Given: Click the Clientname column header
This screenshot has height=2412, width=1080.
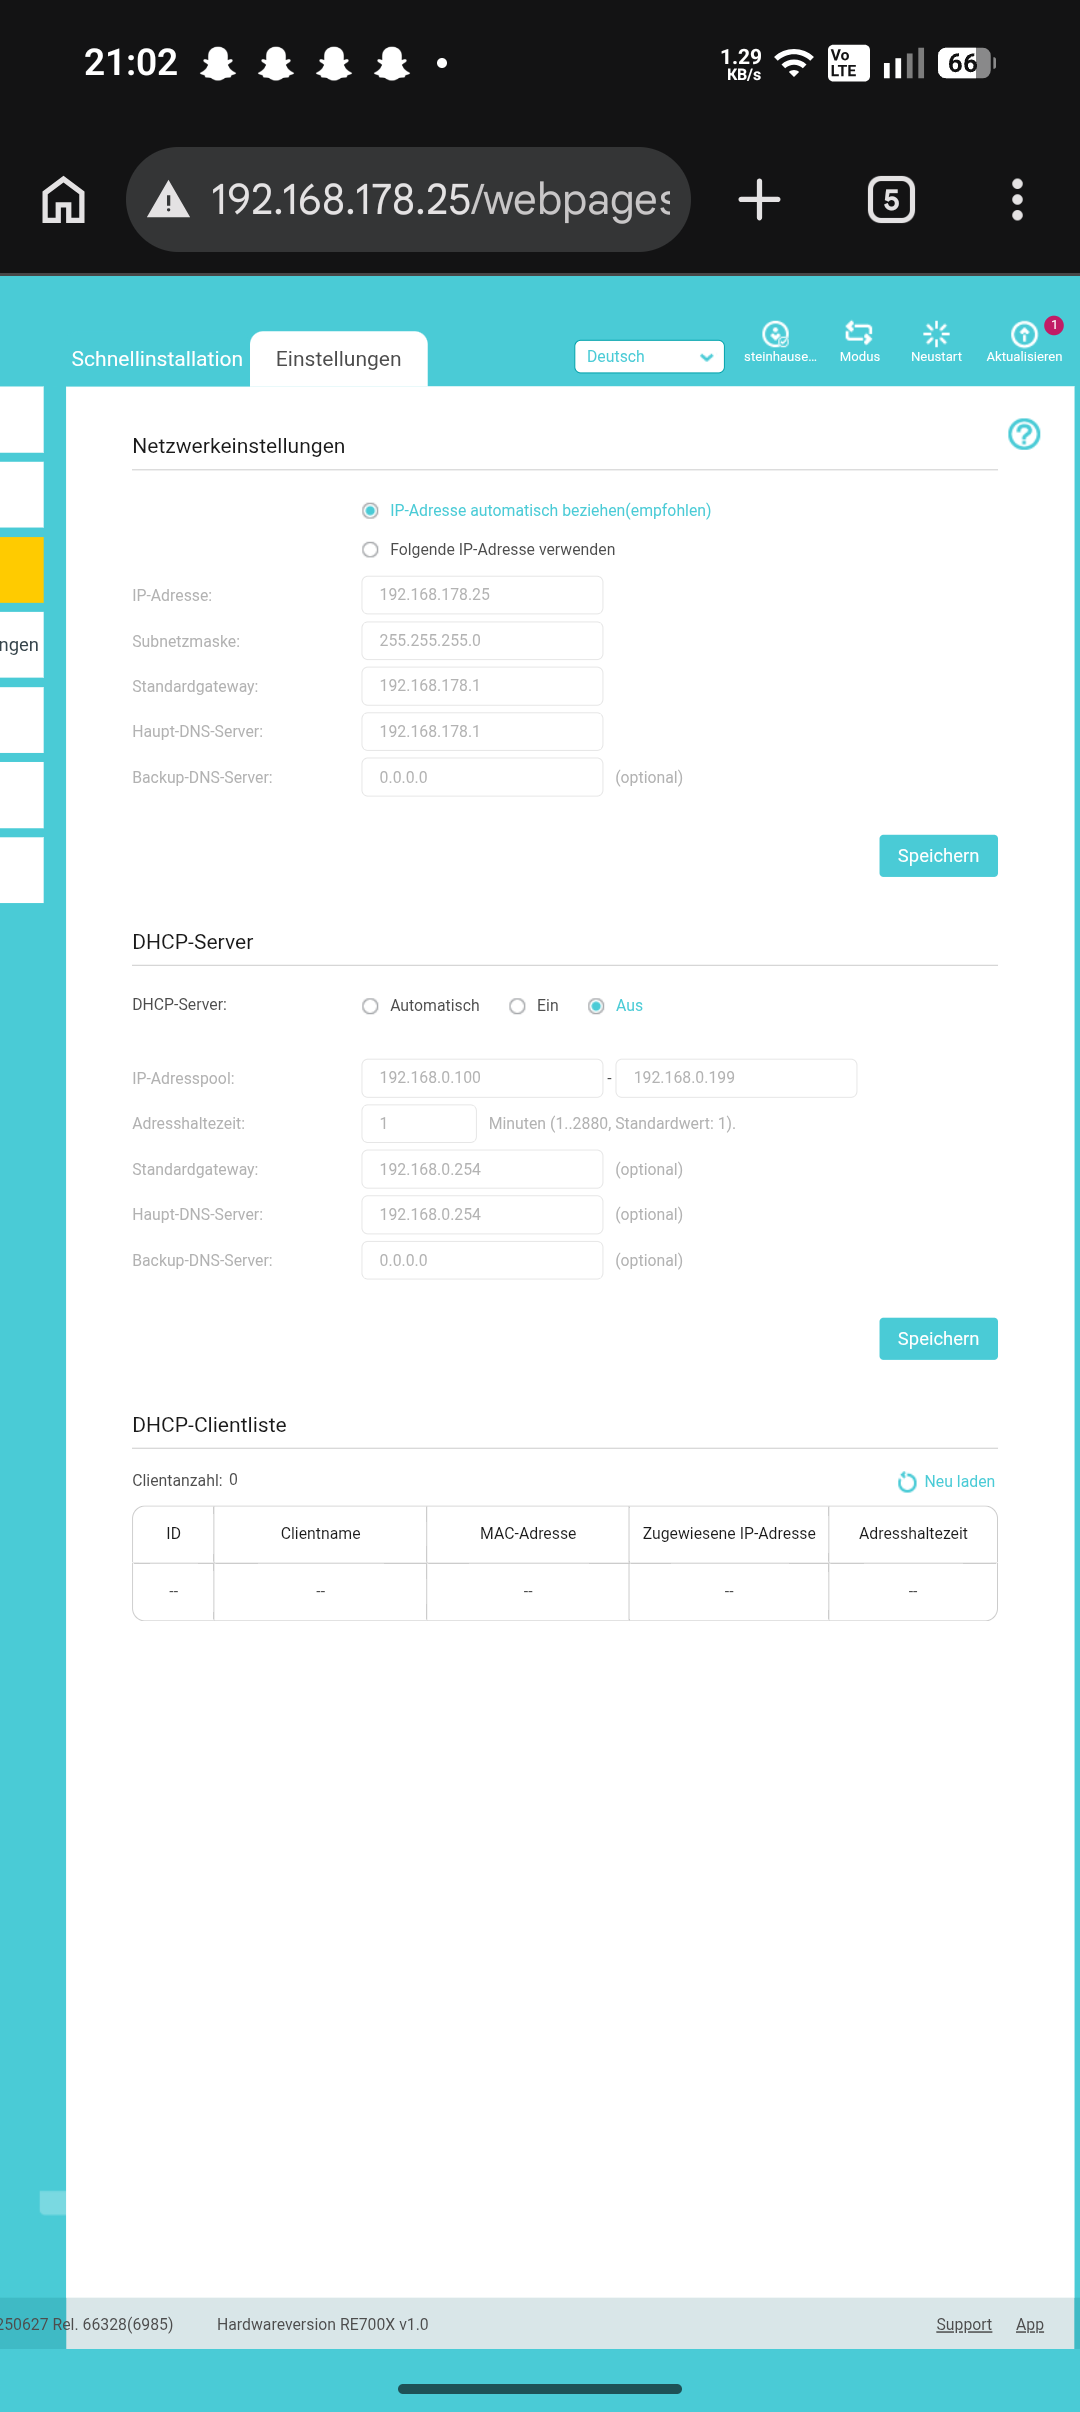Looking at the screenshot, I should (320, 1534).
